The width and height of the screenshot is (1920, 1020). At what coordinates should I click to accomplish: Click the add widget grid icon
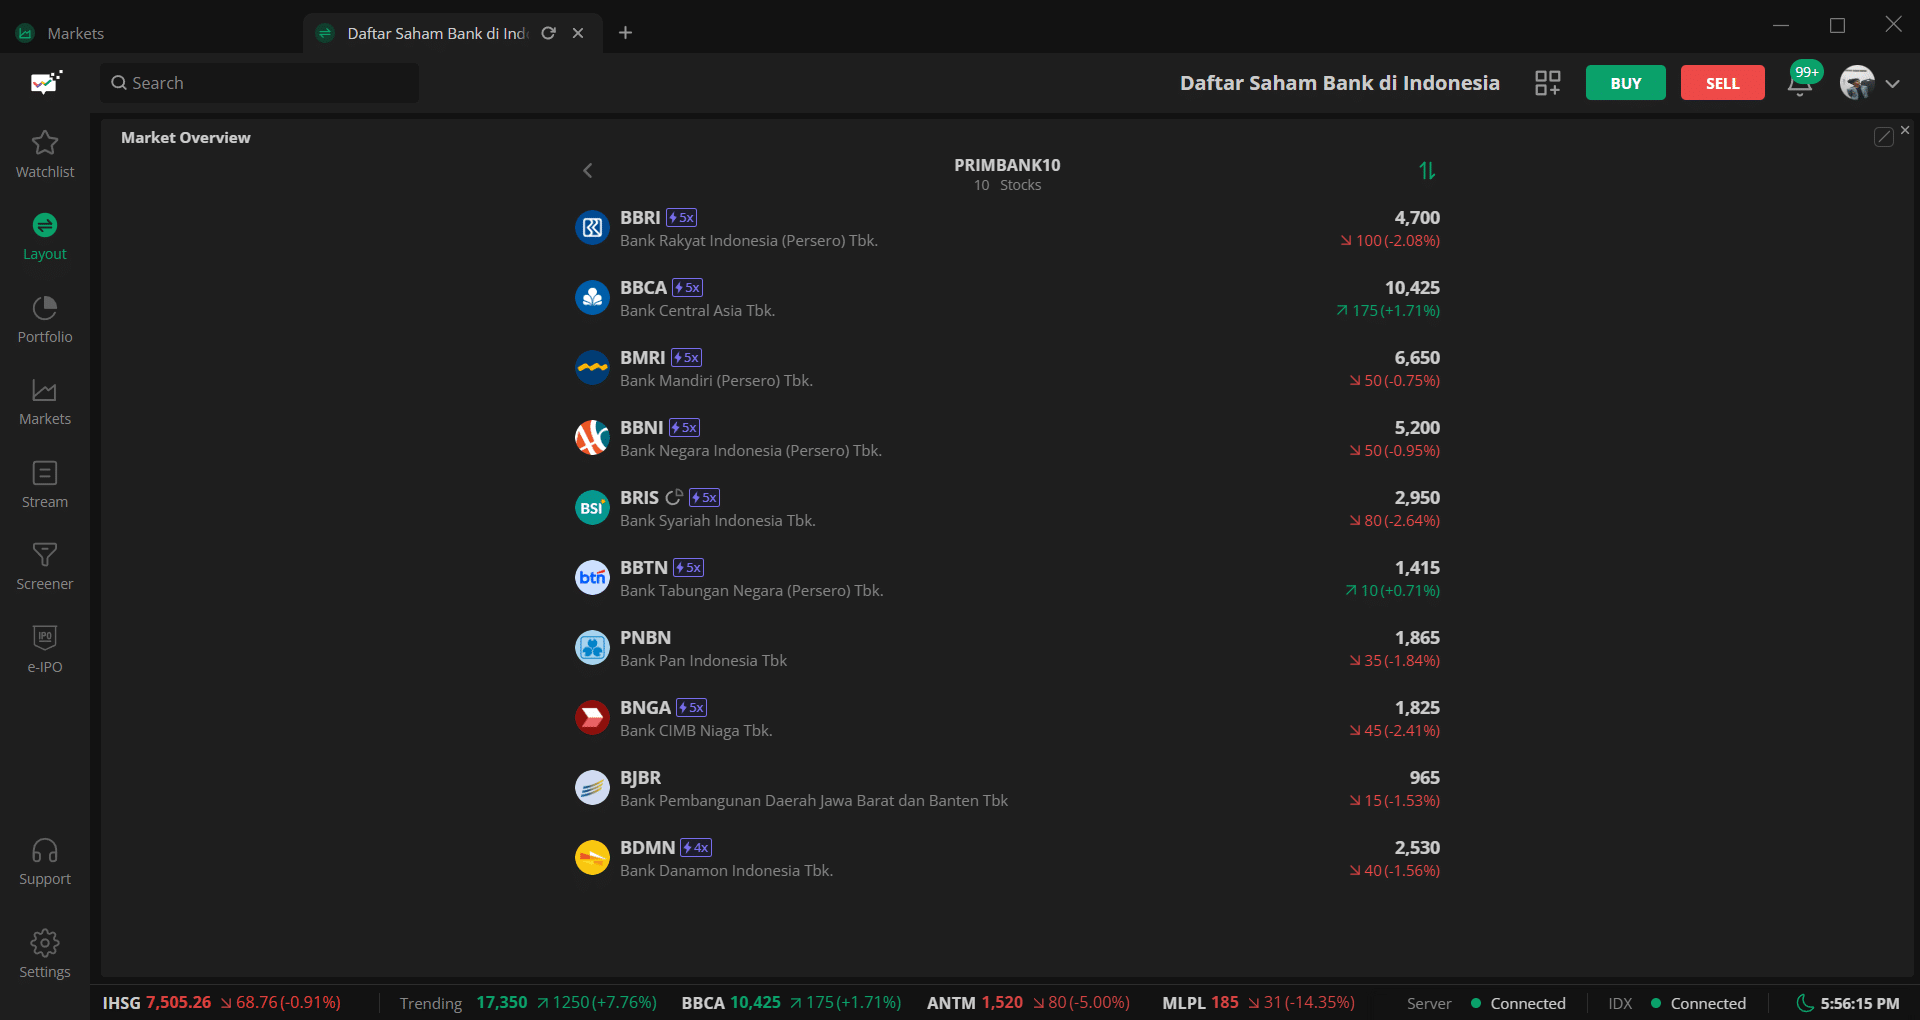coord(1547,83)
